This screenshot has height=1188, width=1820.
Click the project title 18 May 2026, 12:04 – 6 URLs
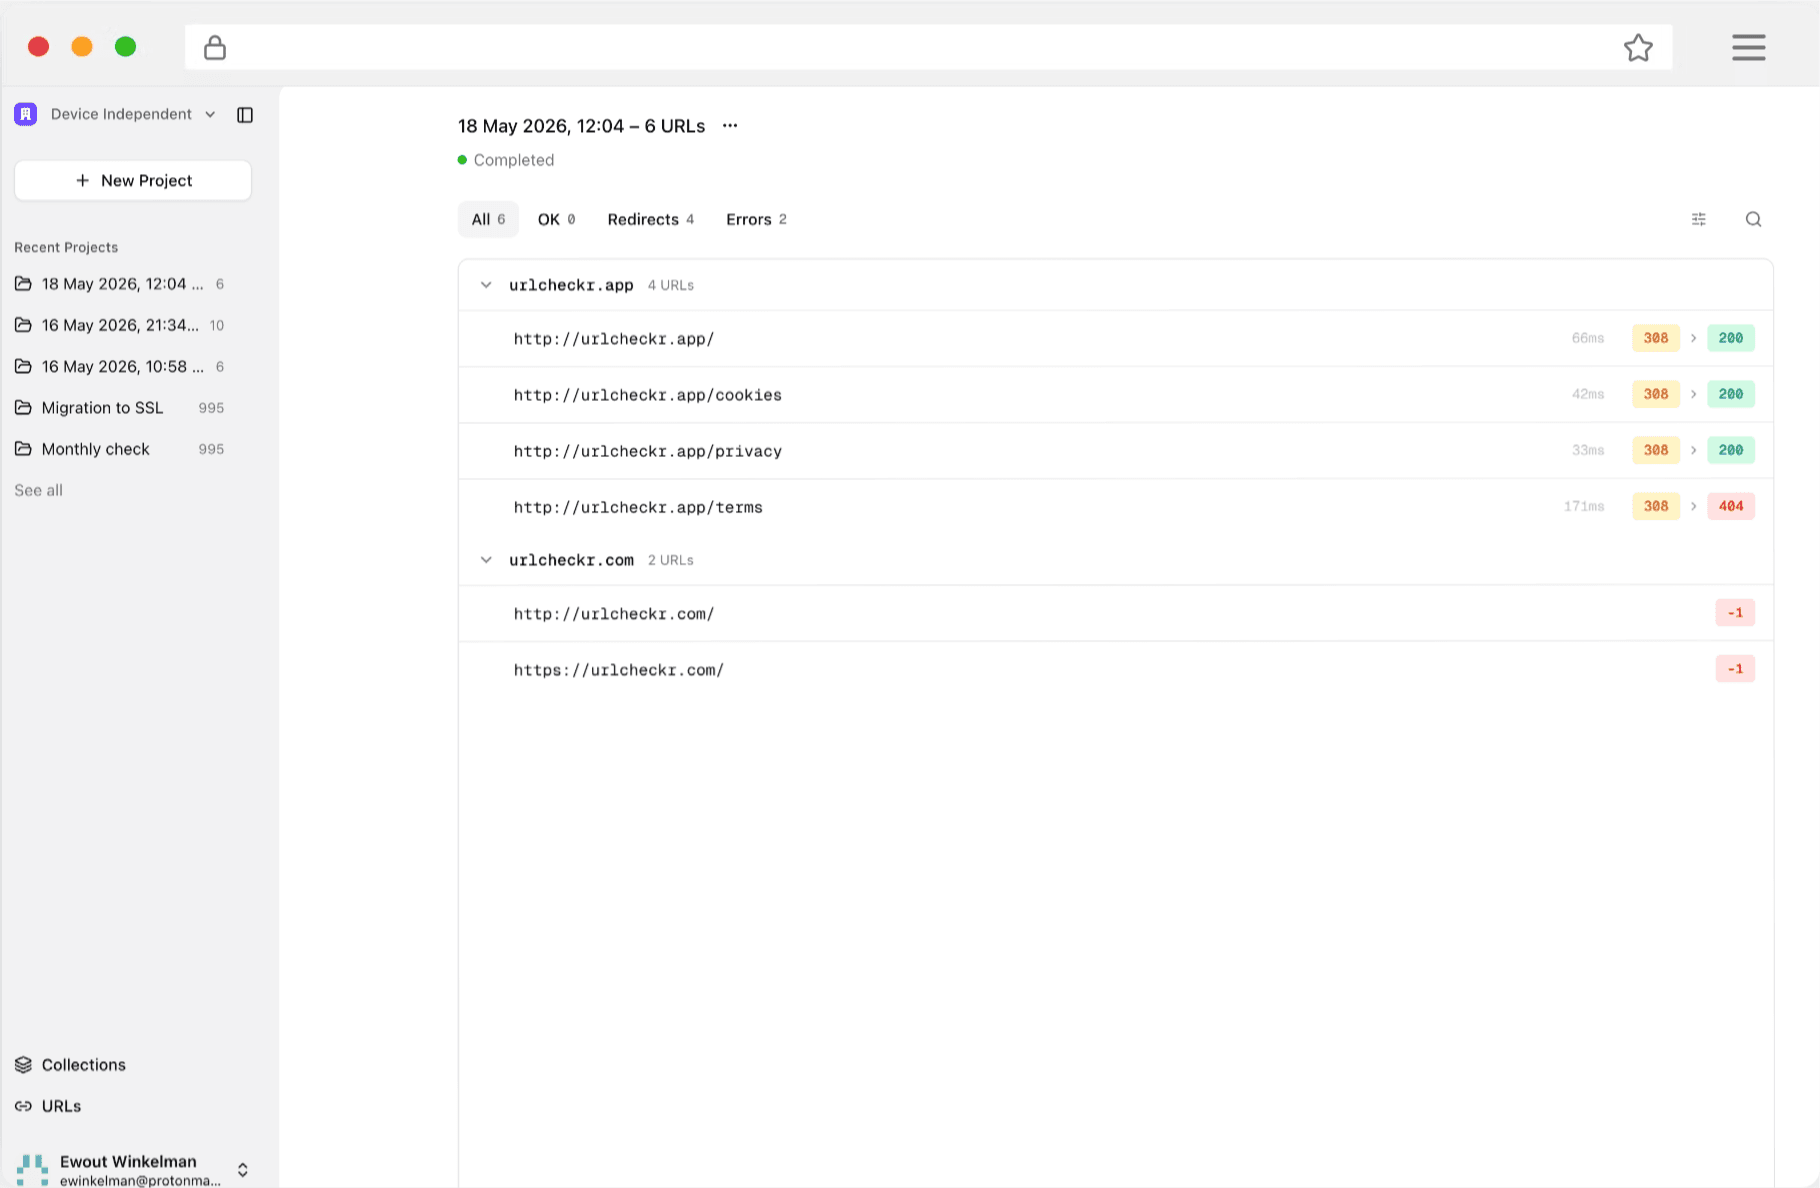pos(581,126)
